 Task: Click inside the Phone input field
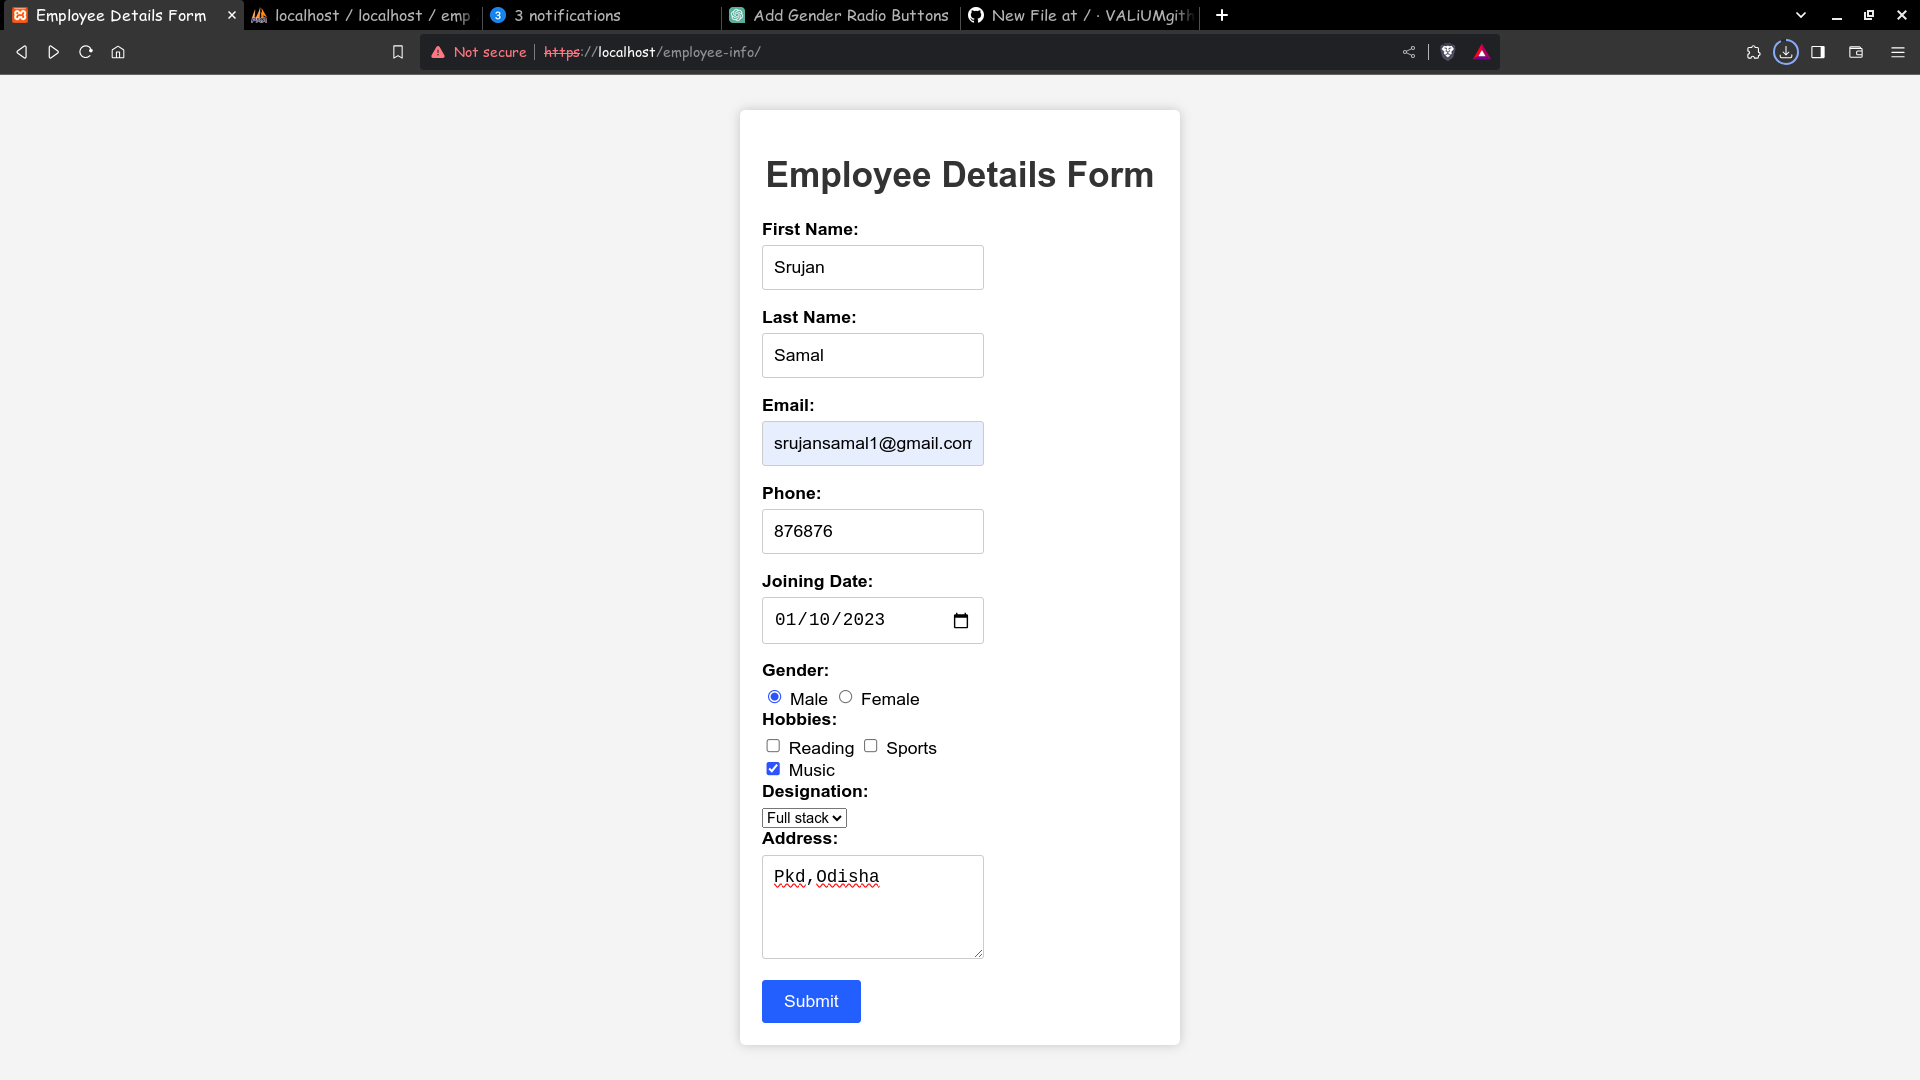(x=872, y=531)
